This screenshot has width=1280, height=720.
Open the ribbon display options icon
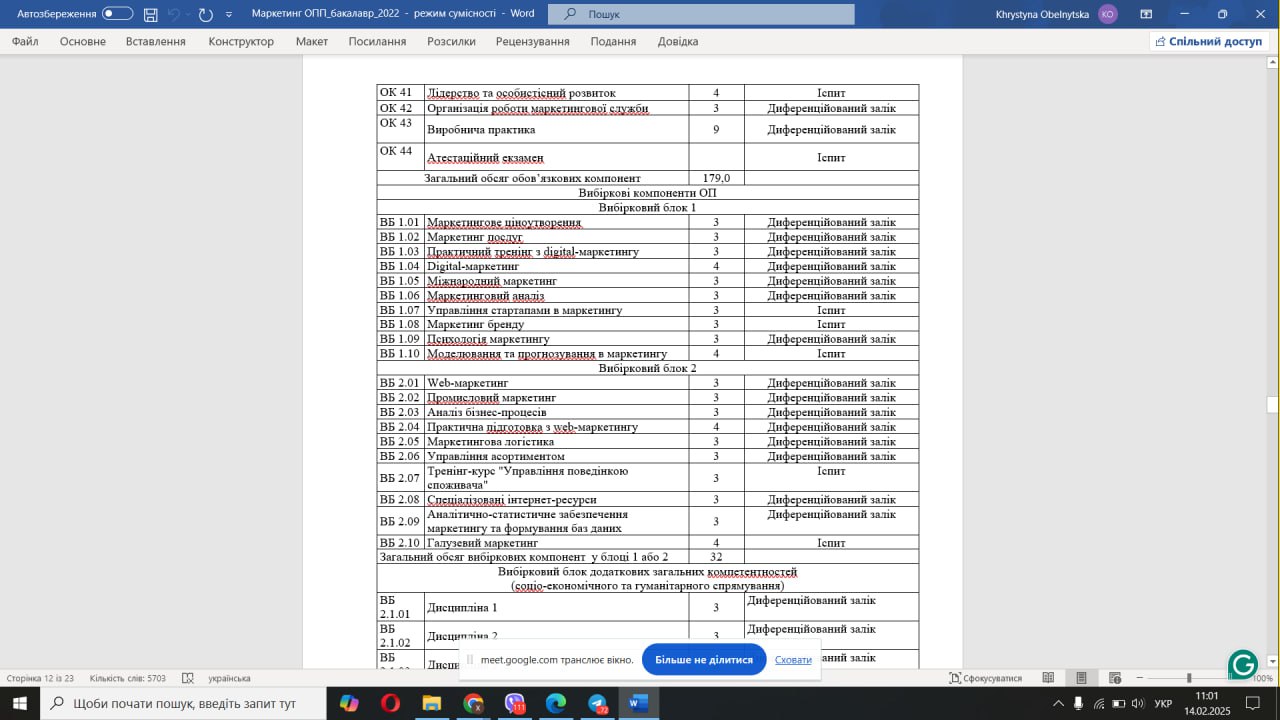pyautogui.click(x=1146, y=14)
